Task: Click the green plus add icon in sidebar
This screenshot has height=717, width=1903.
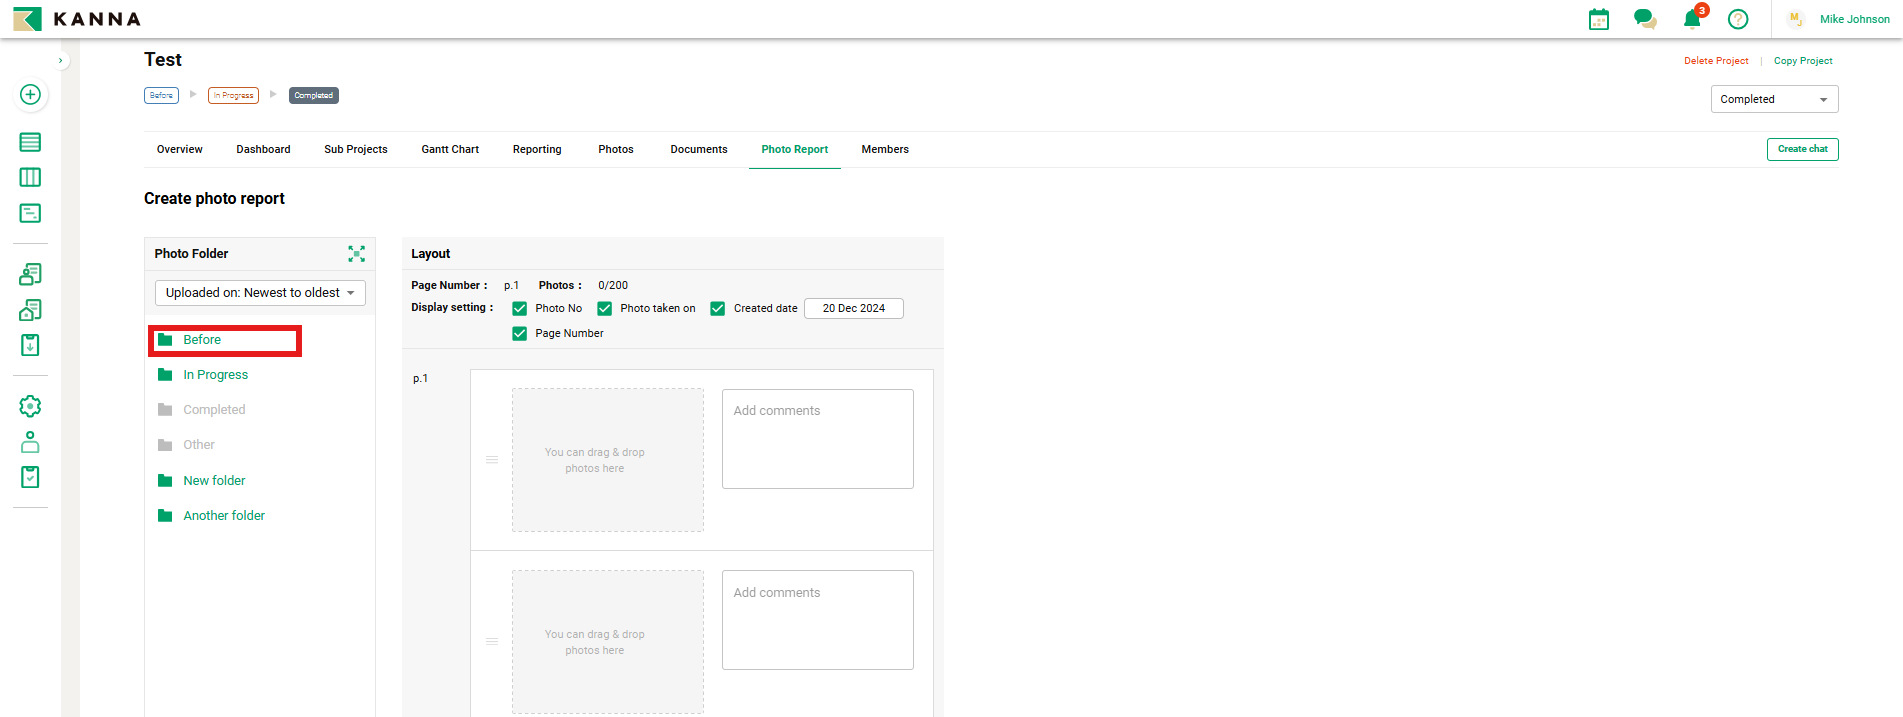Action: 30,94
